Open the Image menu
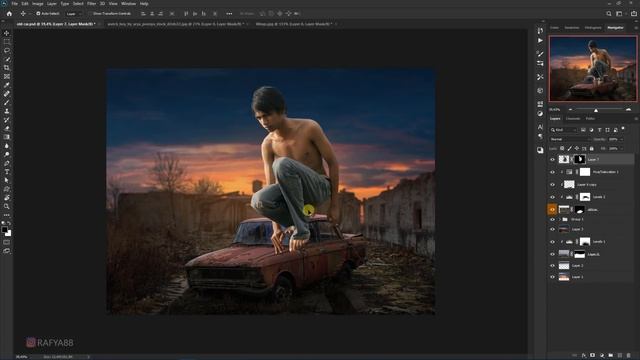Image resolution: width=640 pixels, height=360 pixels. tap(38, 4)
